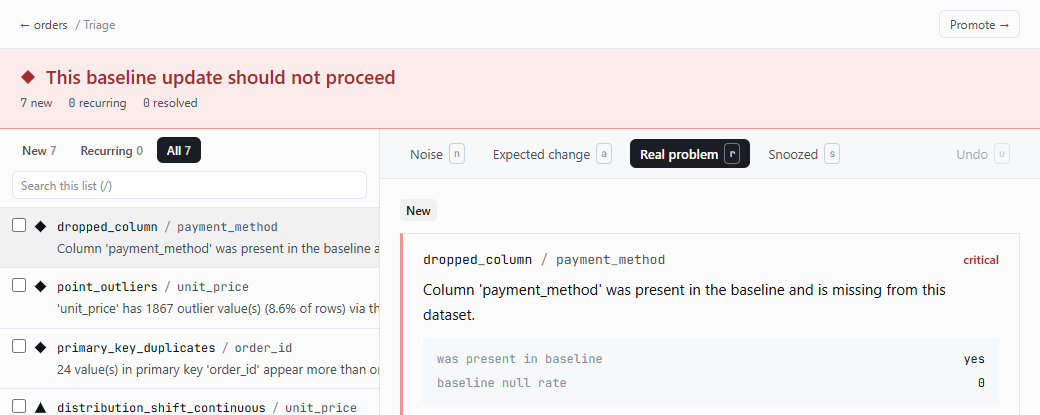Click 'Triage' in the breadcrumb
The image size is (1040, 415).
(x=99, y=25)
